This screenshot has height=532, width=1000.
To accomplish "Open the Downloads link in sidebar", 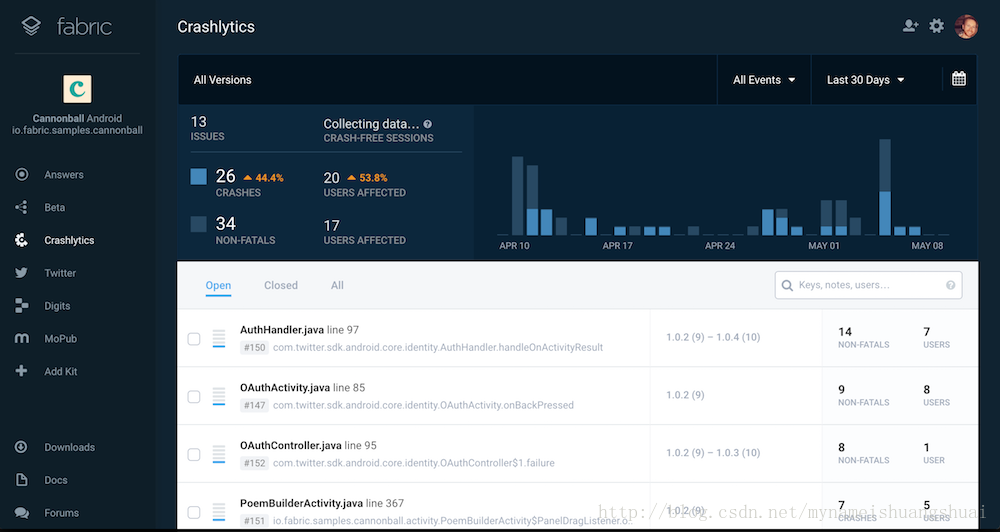I will 69,447.
